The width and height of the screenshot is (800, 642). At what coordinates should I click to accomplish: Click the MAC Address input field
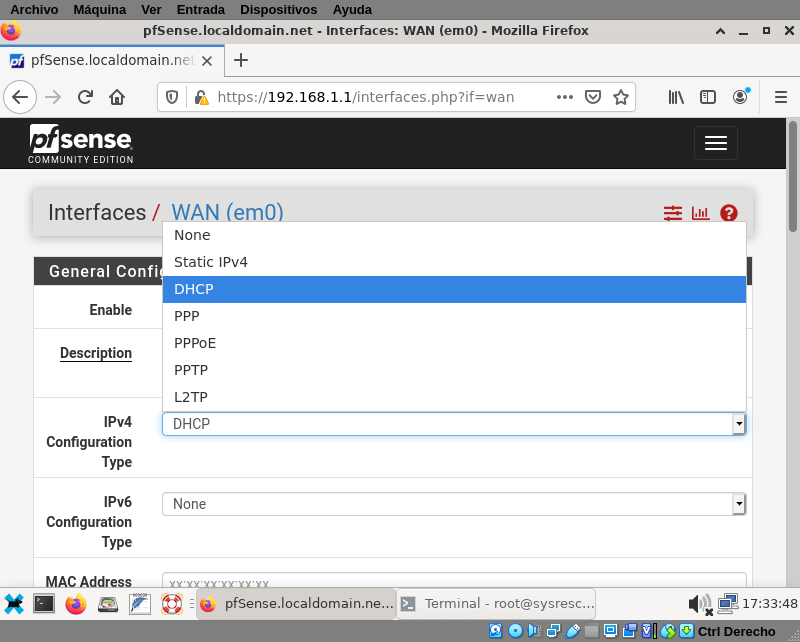click(x=454, y=580)
